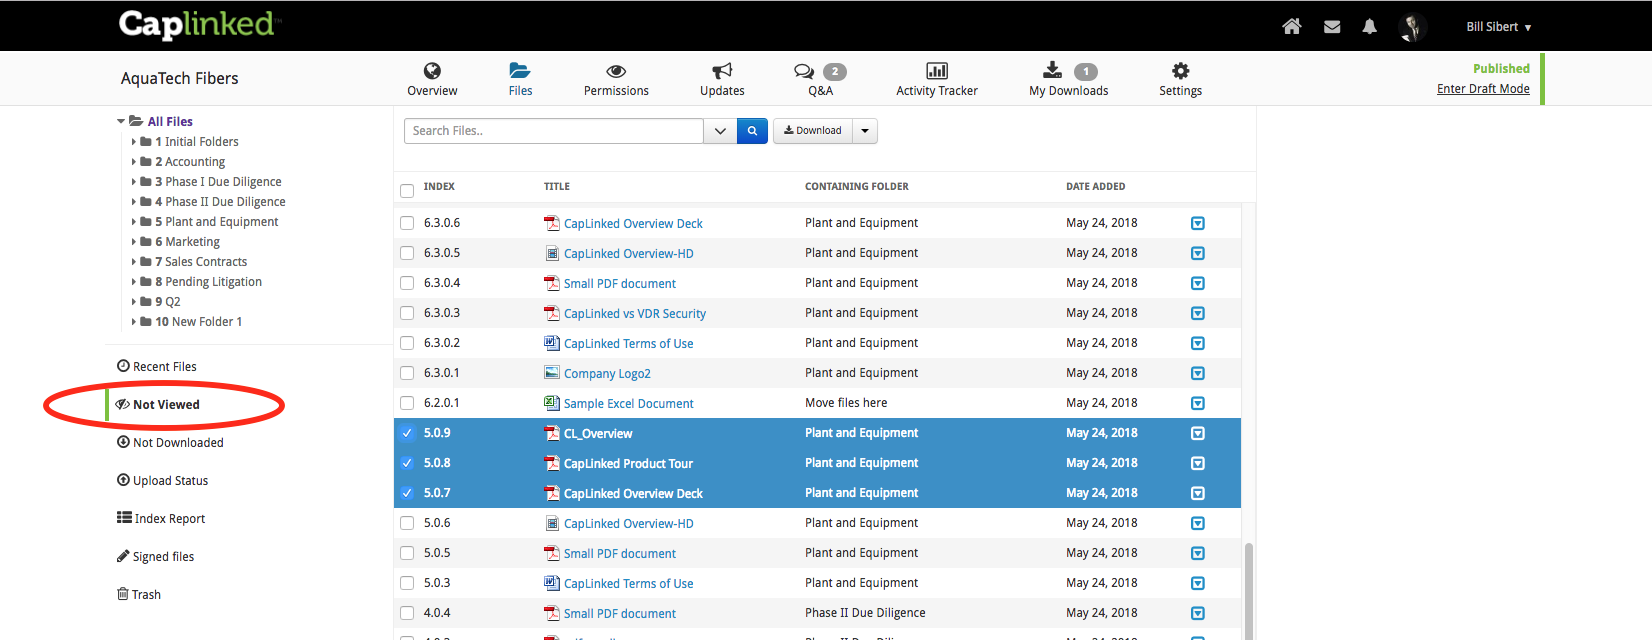Collapse the All Files tree
This screenshot has width=1652, height=640.
(x=121, y=121)
